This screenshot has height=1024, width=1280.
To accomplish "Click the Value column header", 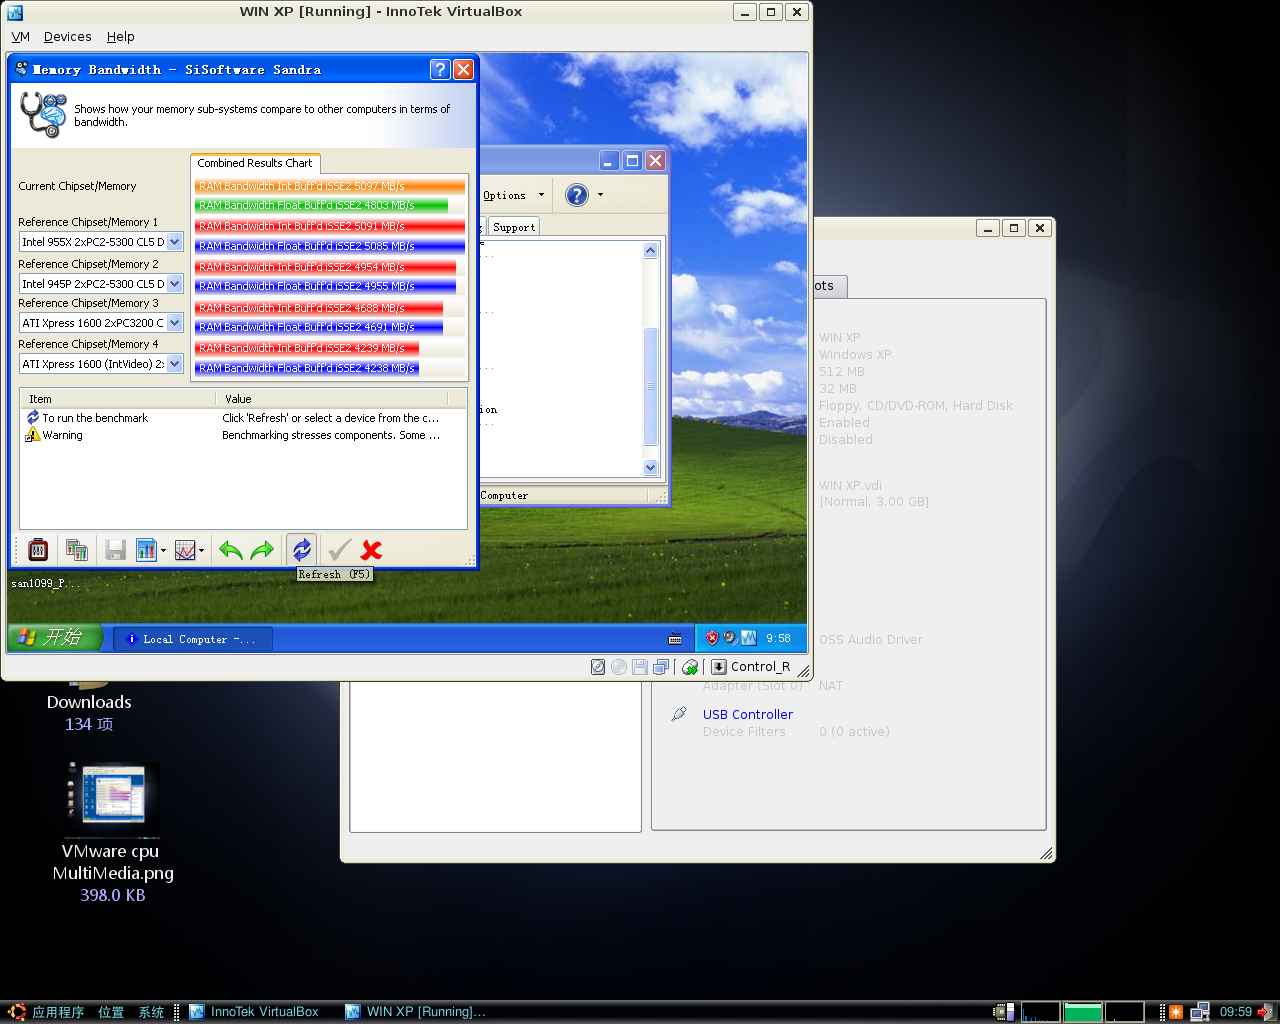I will coord(331,399).
